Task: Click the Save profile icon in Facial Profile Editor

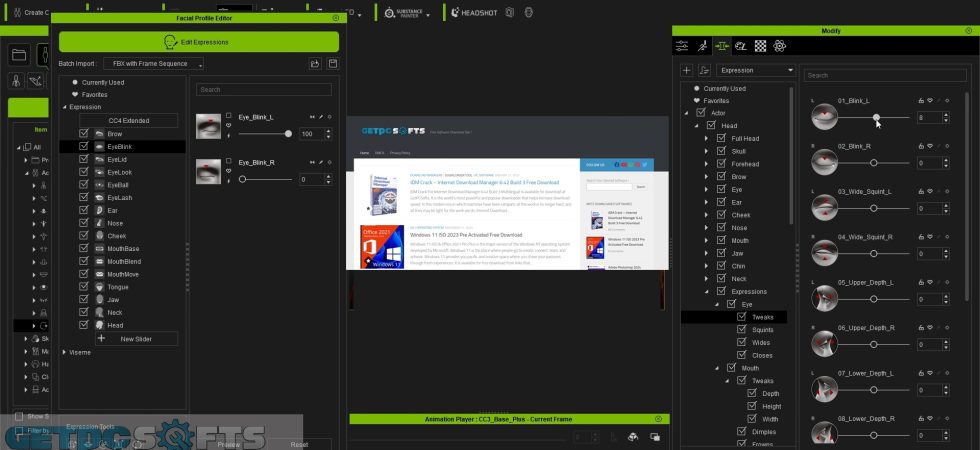Action: coord(333,64)
